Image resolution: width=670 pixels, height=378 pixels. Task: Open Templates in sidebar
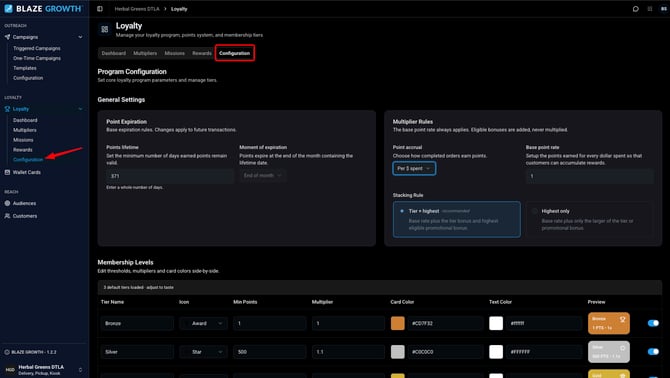click(24, 68)
